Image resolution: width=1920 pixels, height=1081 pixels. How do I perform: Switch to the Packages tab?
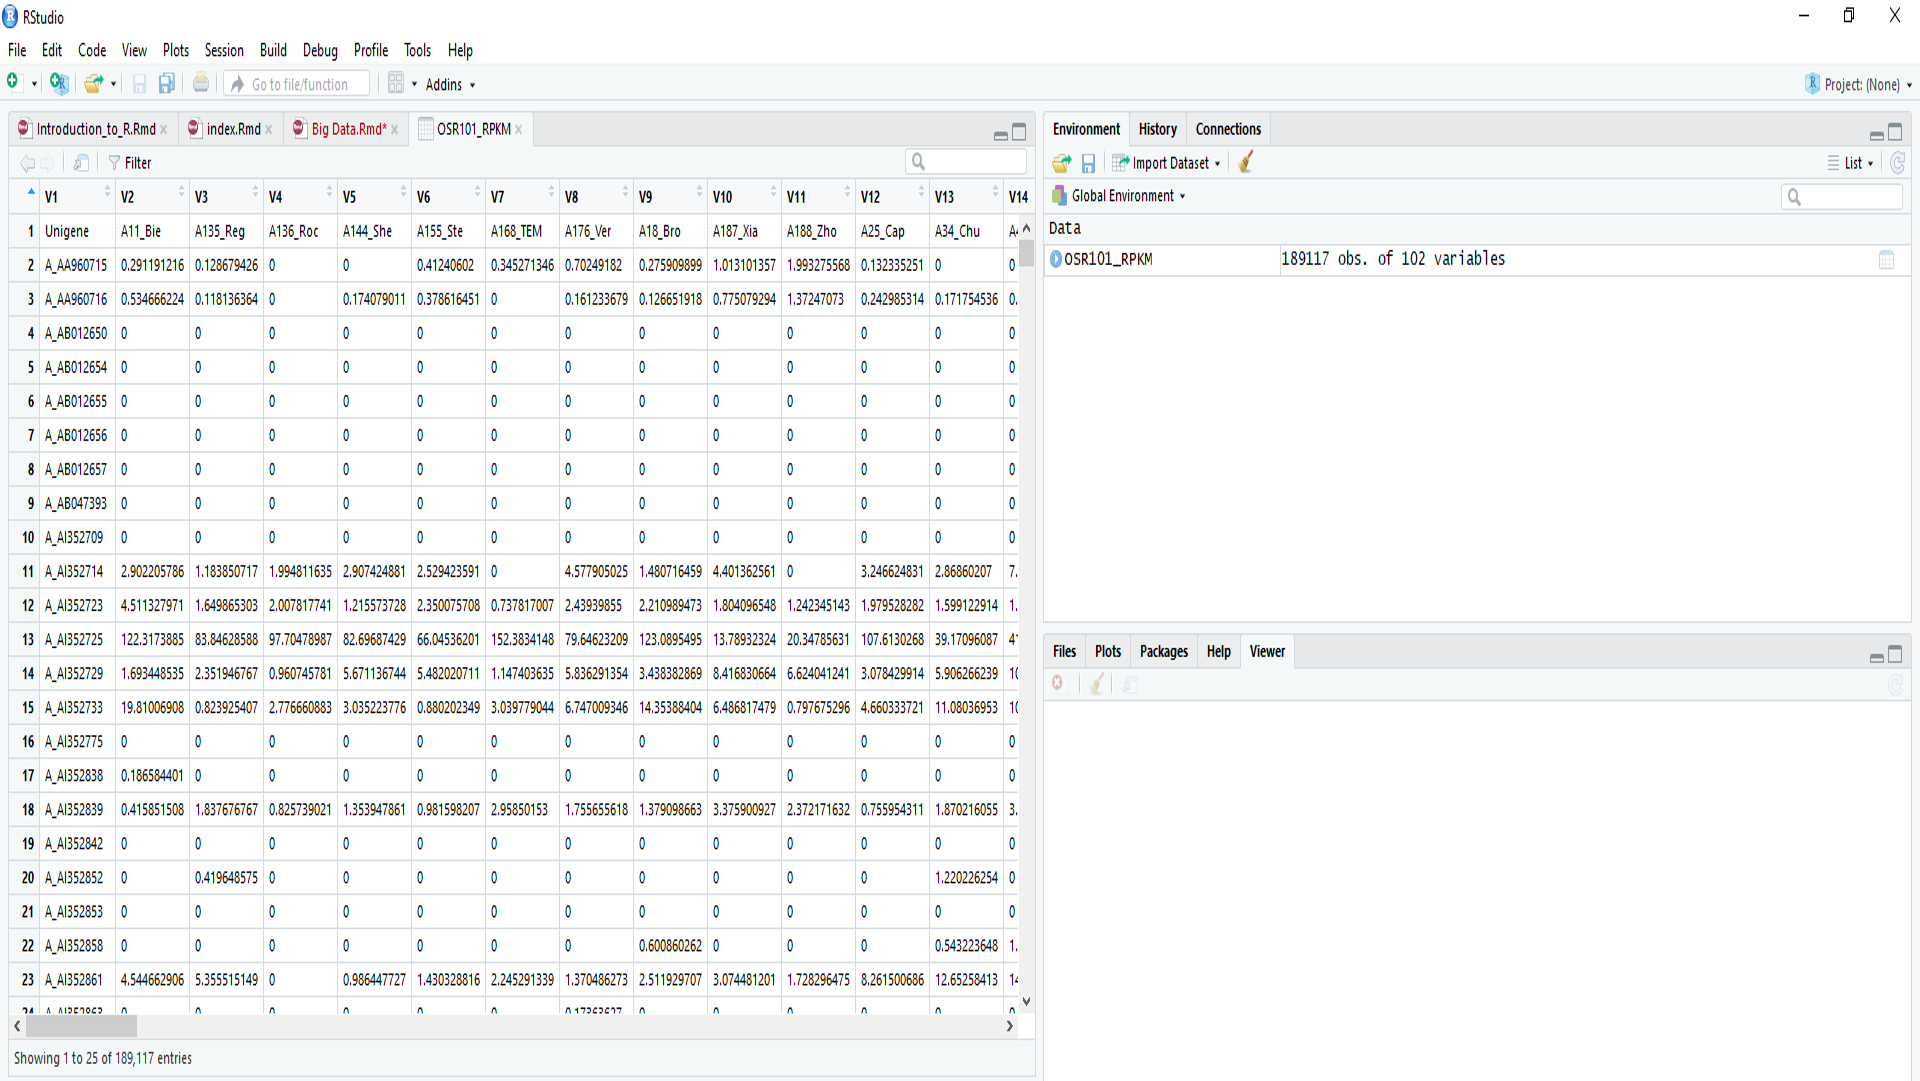pyautogui.click(x=1163, y=652)
